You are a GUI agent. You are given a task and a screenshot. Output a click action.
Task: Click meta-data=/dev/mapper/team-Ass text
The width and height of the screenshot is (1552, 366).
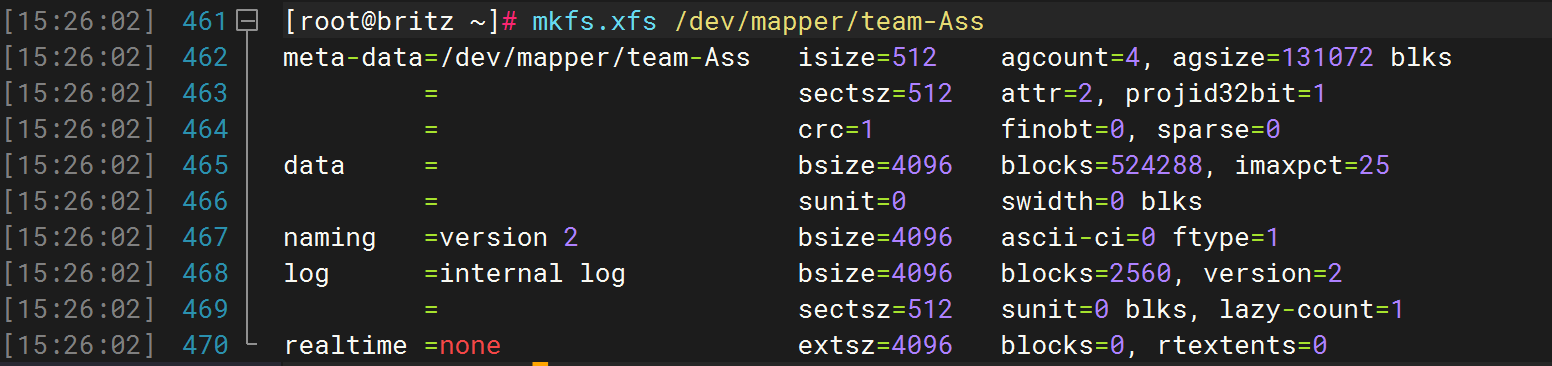pos(517,57)
